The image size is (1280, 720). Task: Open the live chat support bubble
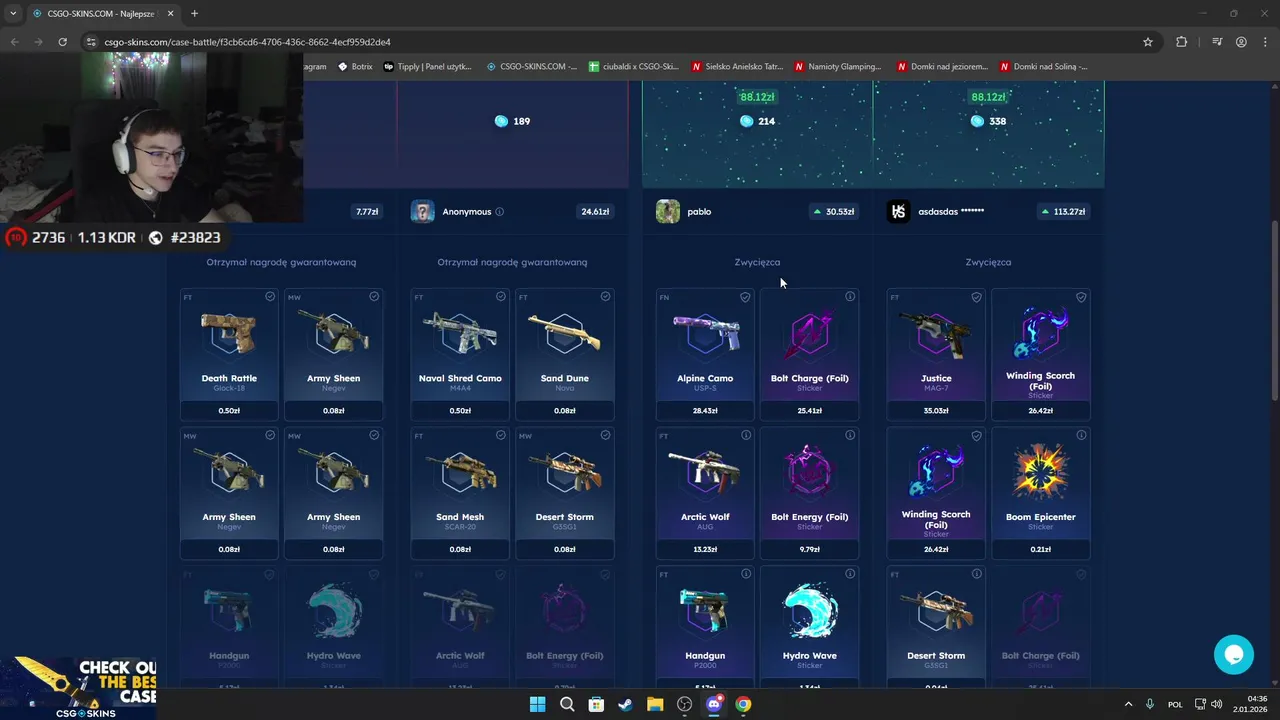point(1233,654)
